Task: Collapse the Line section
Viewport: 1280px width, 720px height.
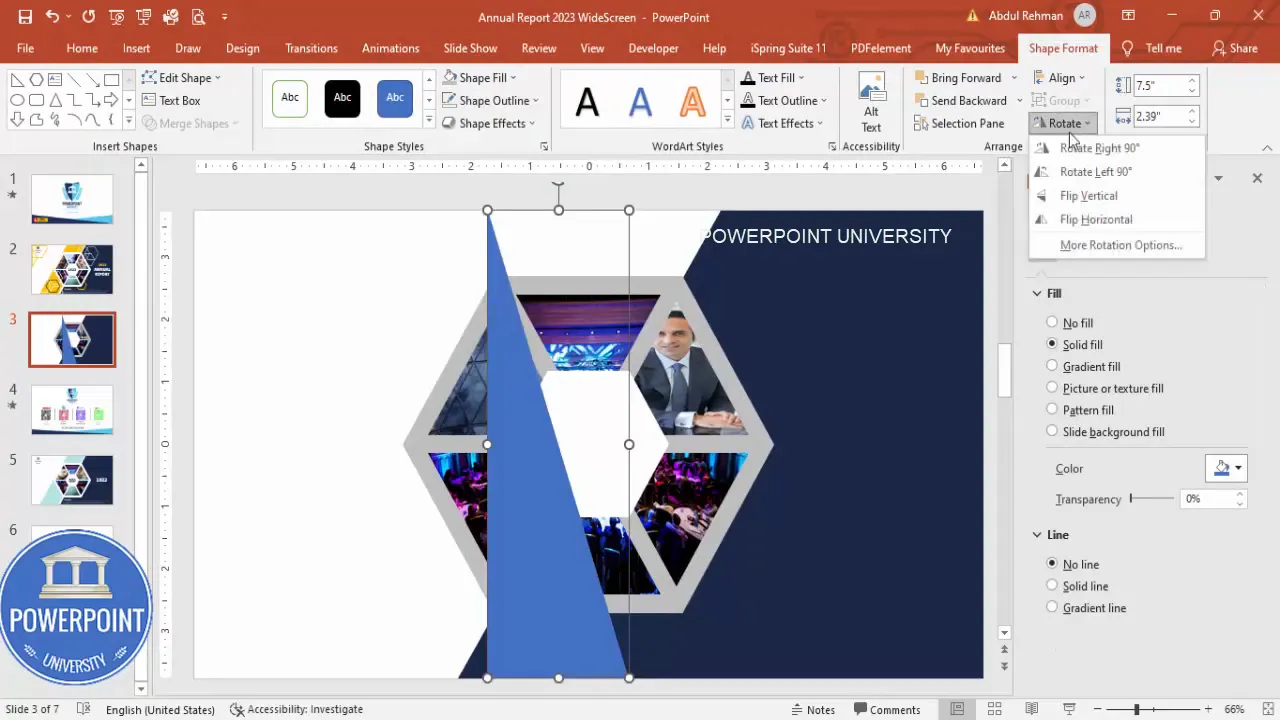Action: [x=1037, y=535]
